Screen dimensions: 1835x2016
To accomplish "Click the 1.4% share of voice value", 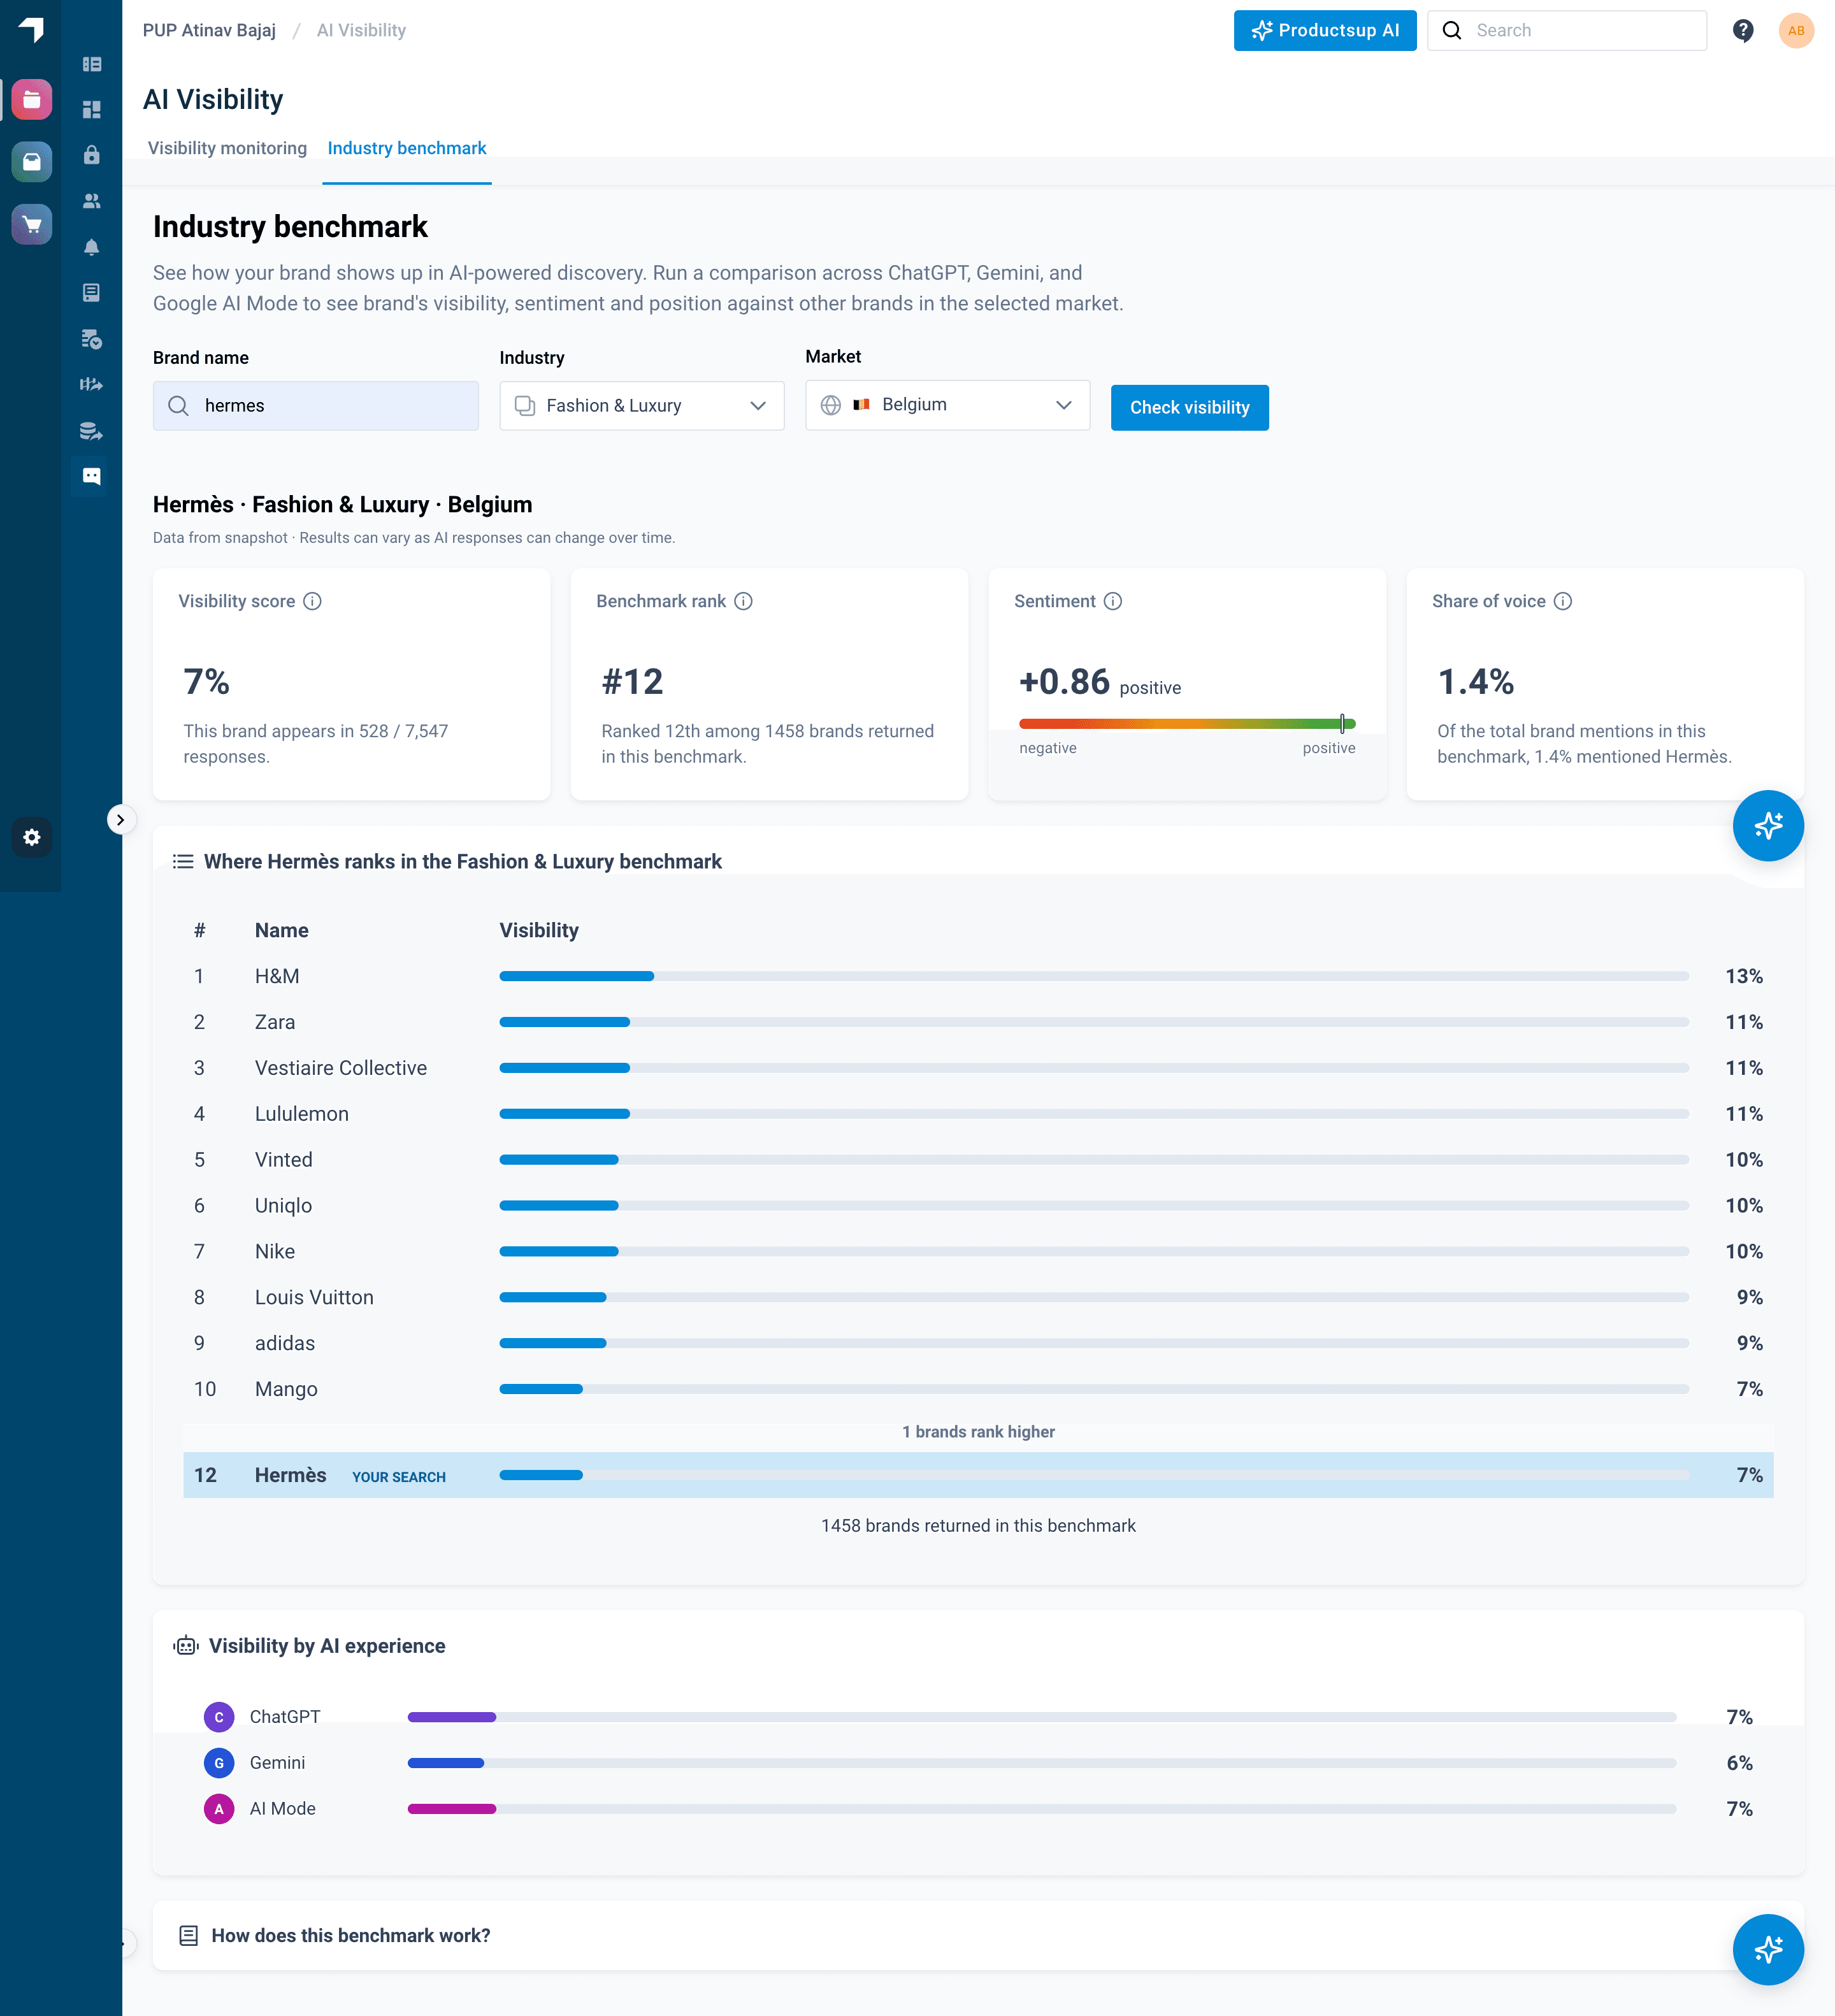I will [1476, 682].
